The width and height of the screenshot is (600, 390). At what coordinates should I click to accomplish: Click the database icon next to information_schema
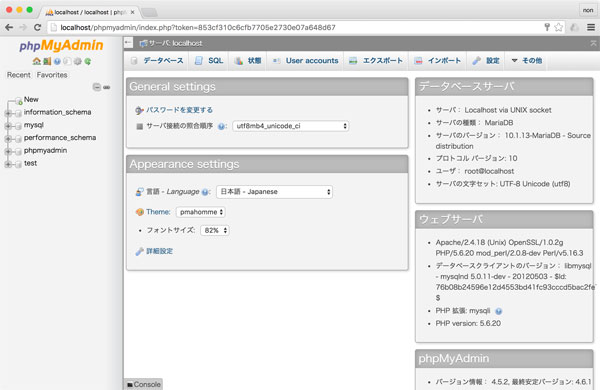click(18, 113)
